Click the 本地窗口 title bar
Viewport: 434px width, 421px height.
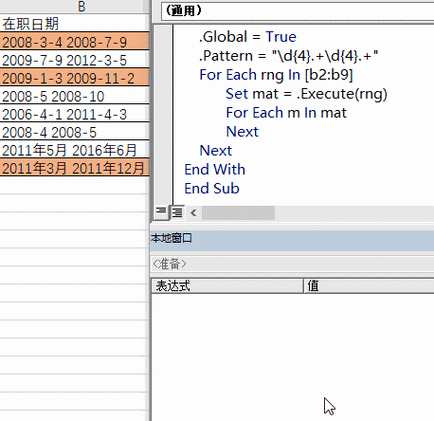[x=292, y=240]
